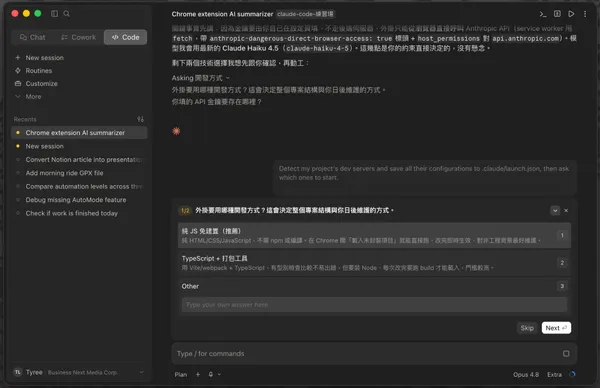Open Compare automation levels session

[79, 186]
